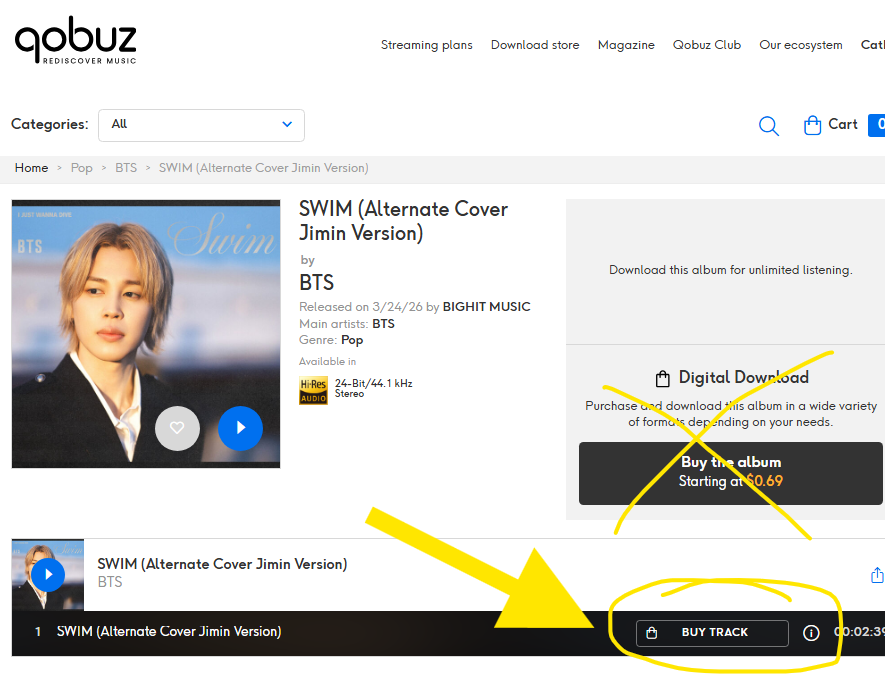This screenshot has height=675, width=885.
Task: Open track info icon
Action: click(x=811, y=633)
